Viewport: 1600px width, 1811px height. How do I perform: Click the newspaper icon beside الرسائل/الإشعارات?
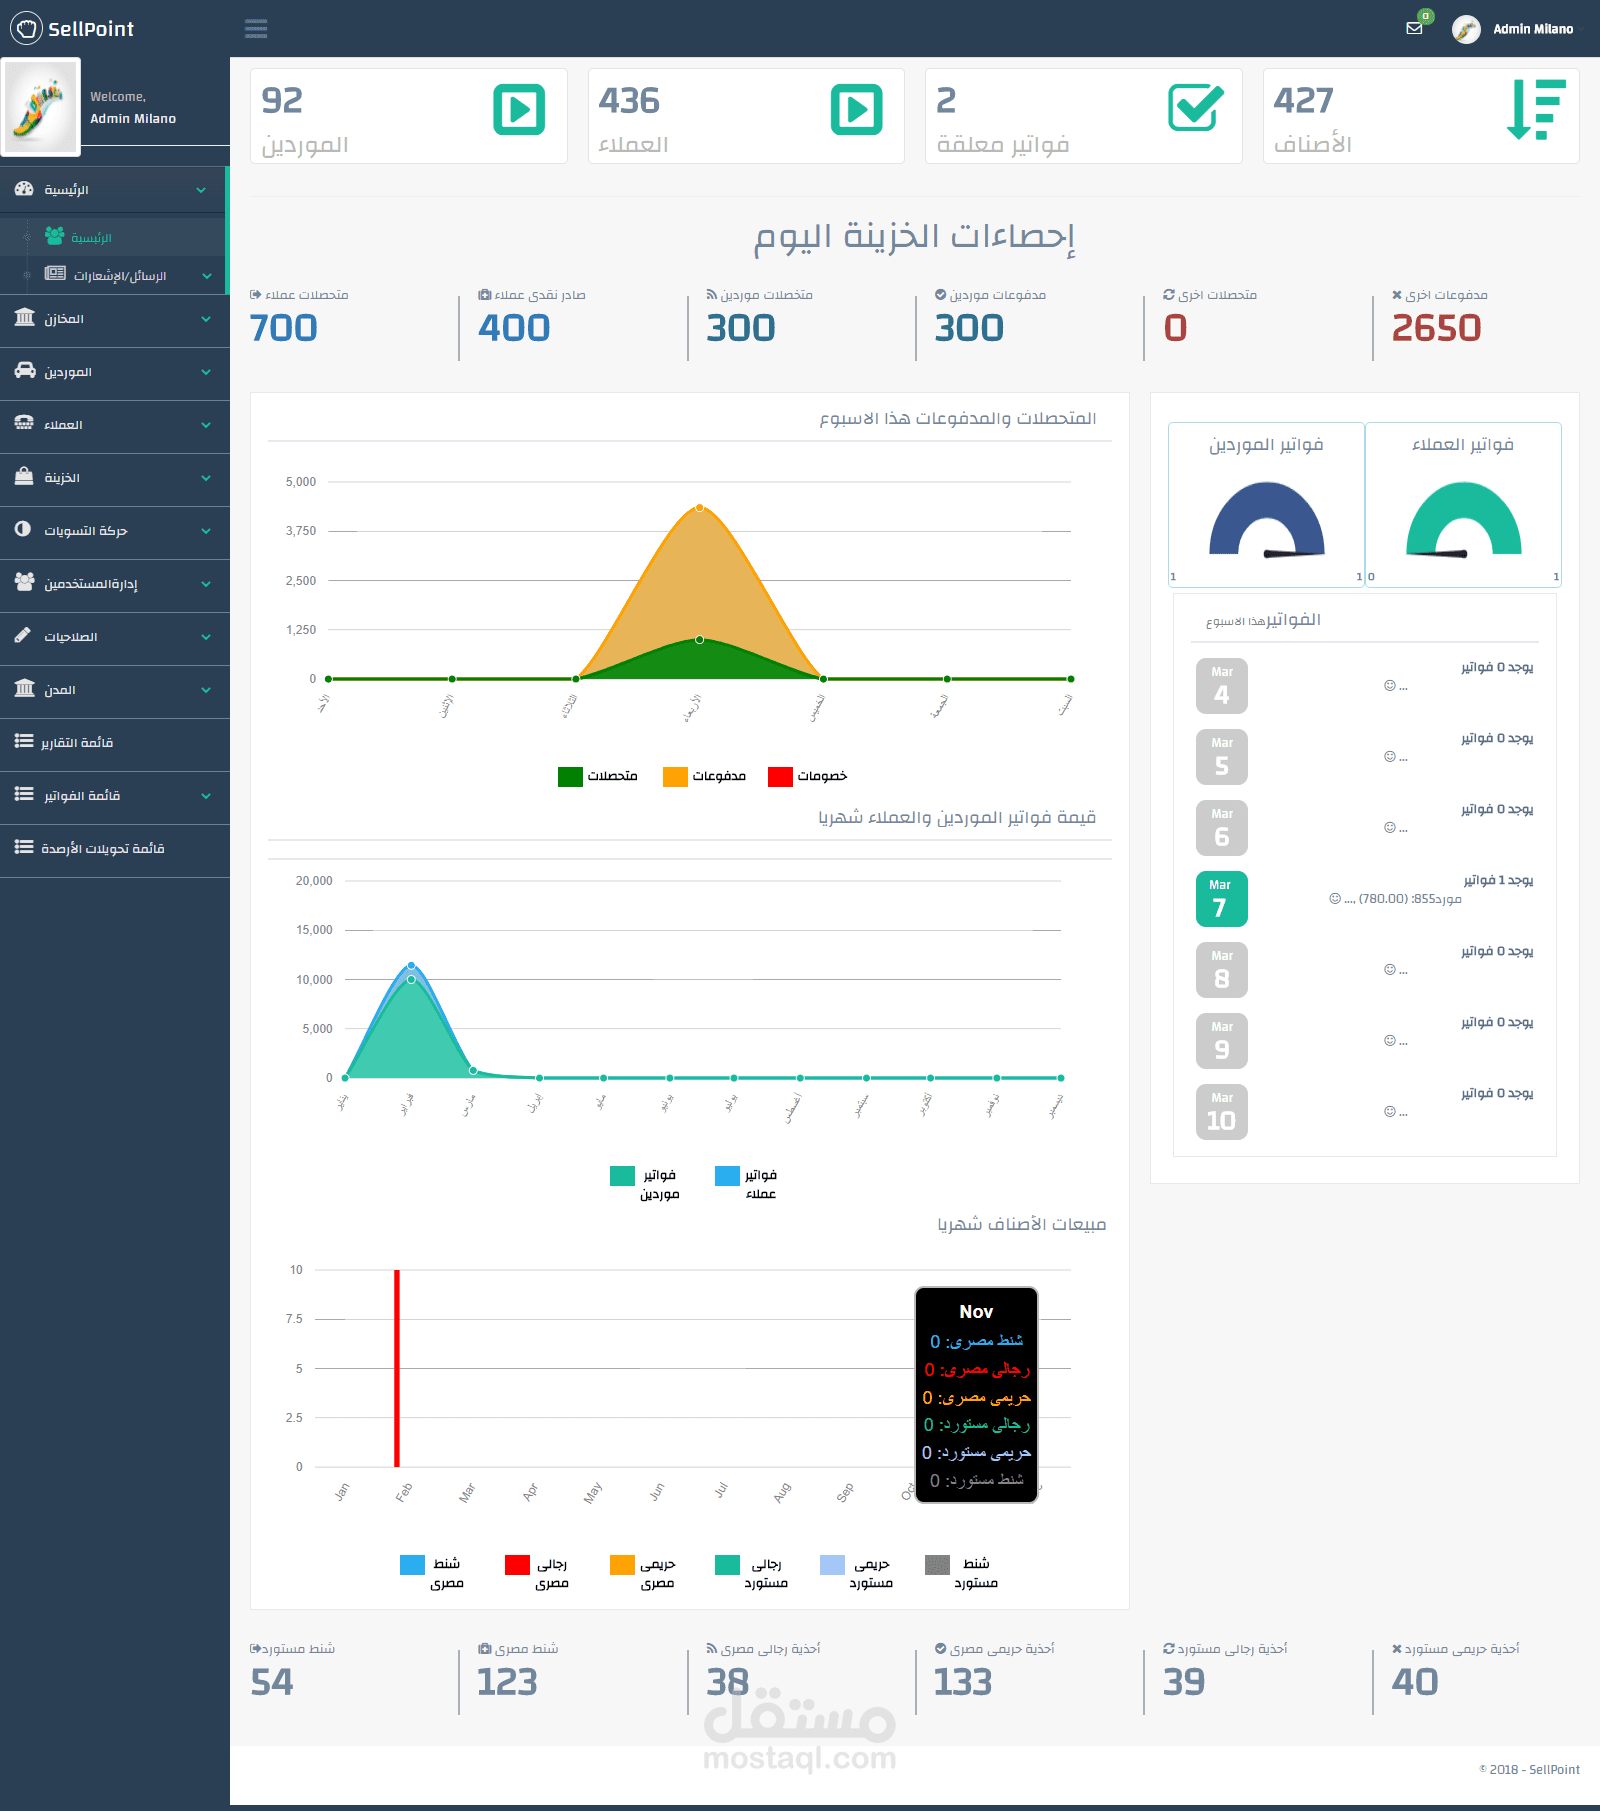[55, 274]
